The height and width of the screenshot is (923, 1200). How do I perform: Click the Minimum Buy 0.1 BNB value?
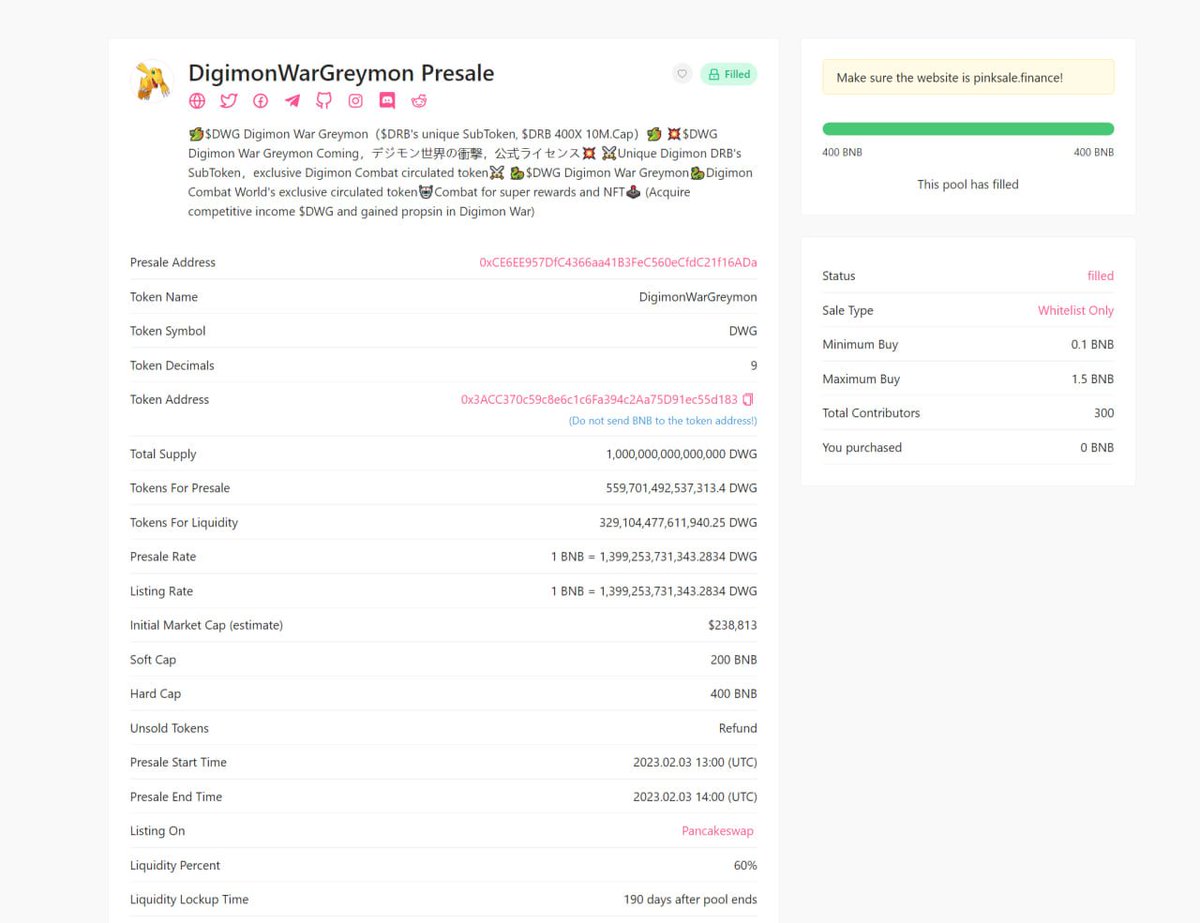[1092, 345]
